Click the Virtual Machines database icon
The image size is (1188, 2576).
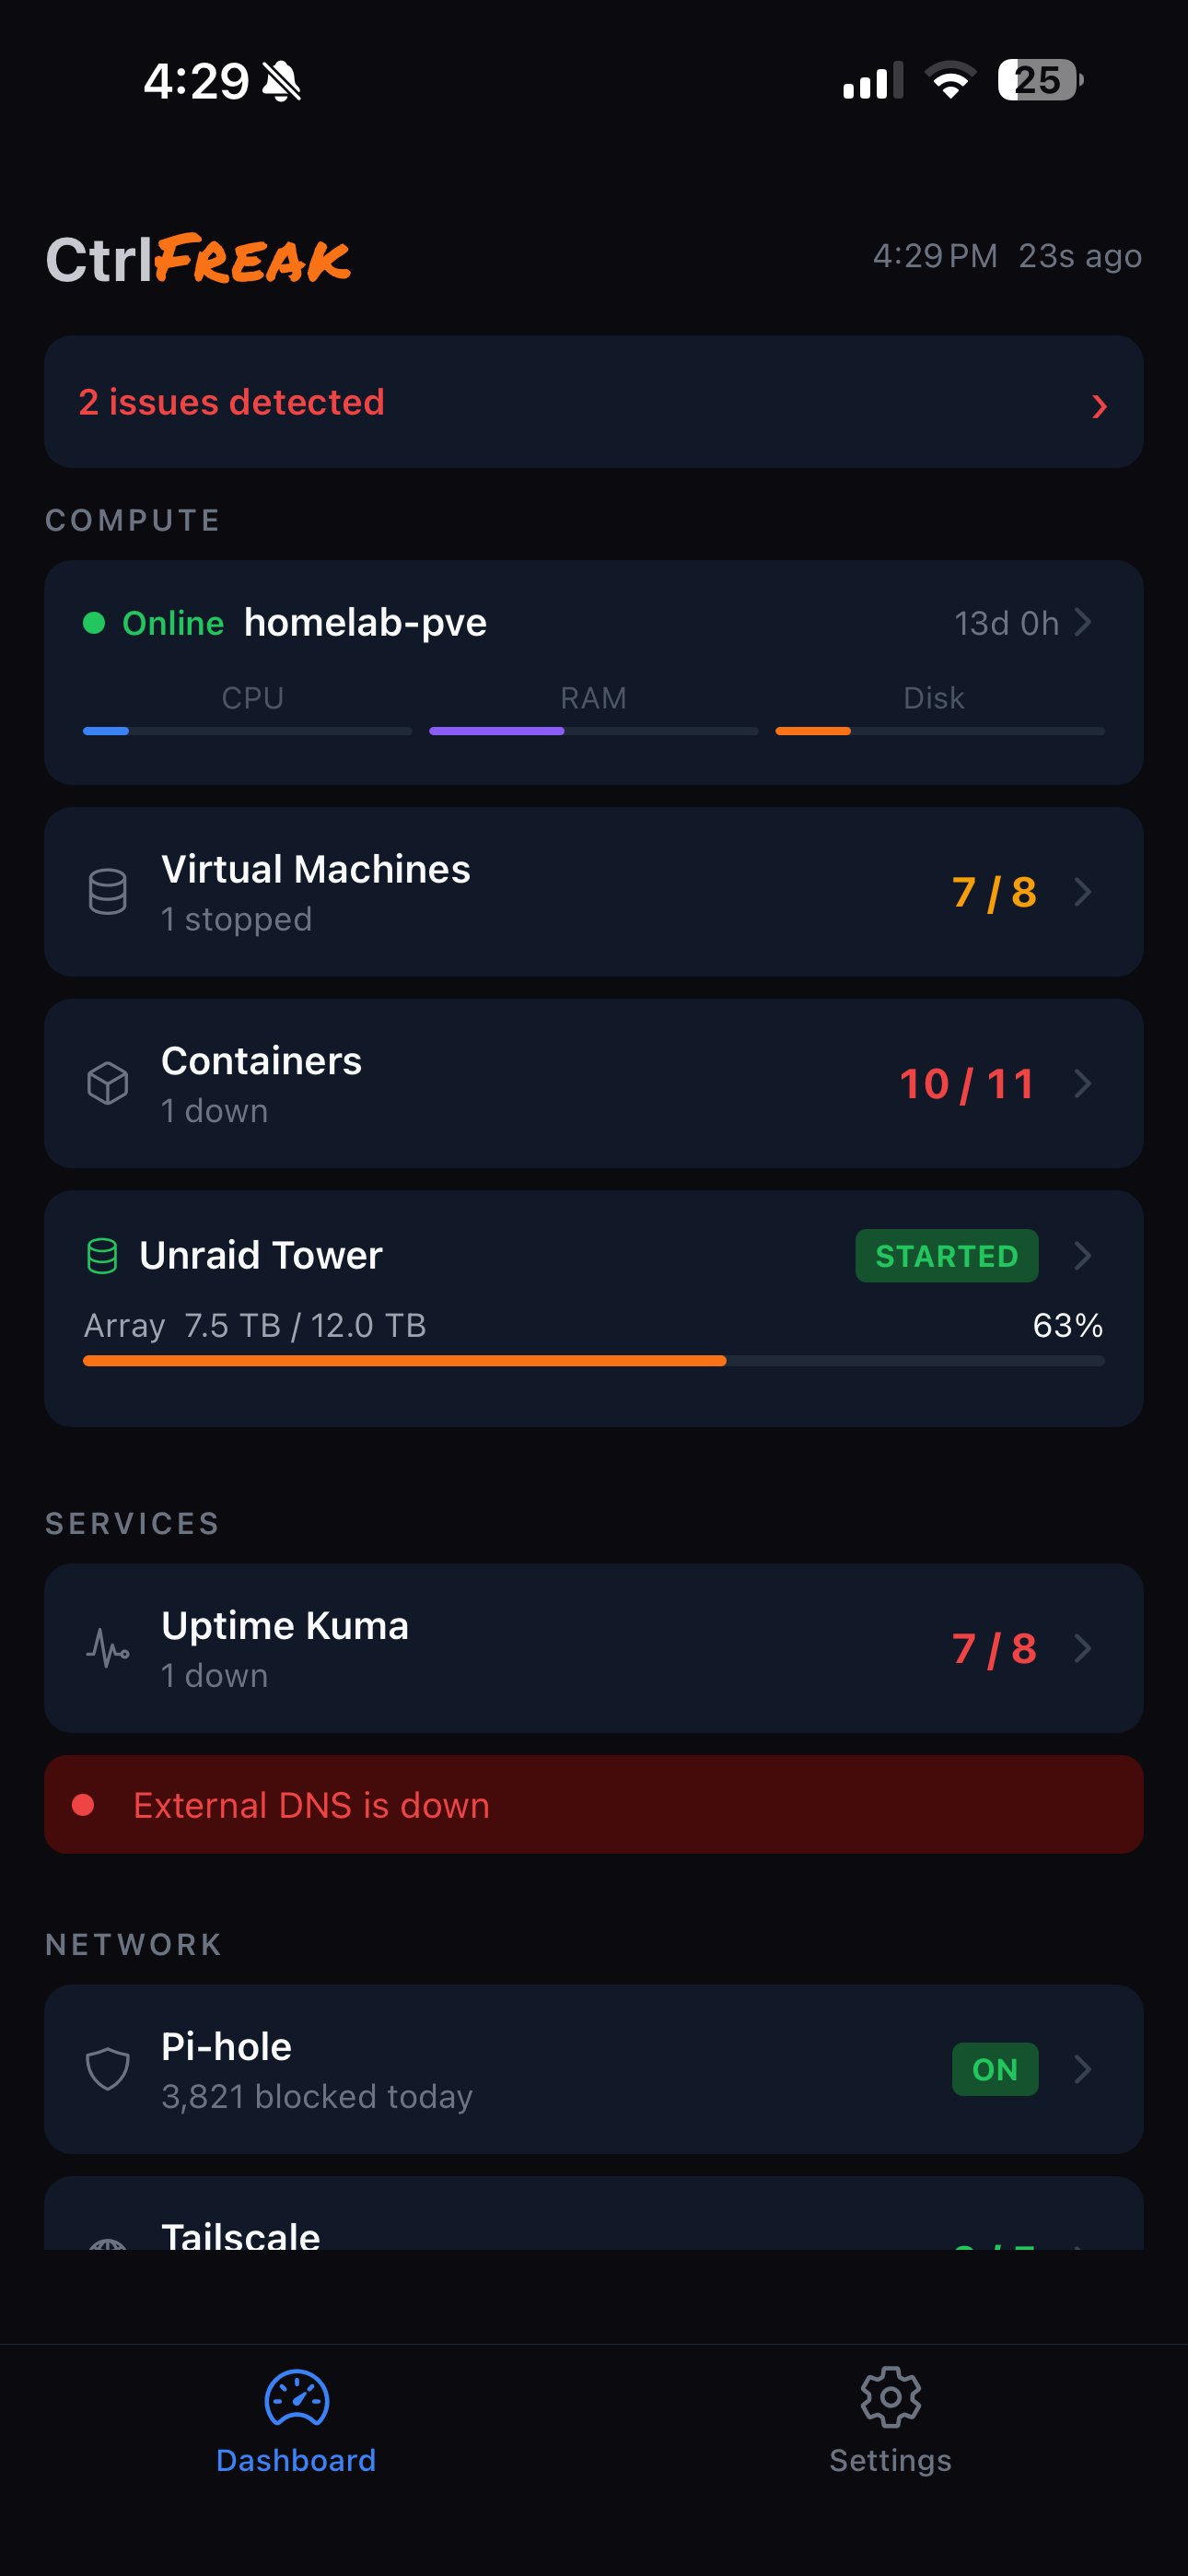pyautogui.click(x=107, y=891)
